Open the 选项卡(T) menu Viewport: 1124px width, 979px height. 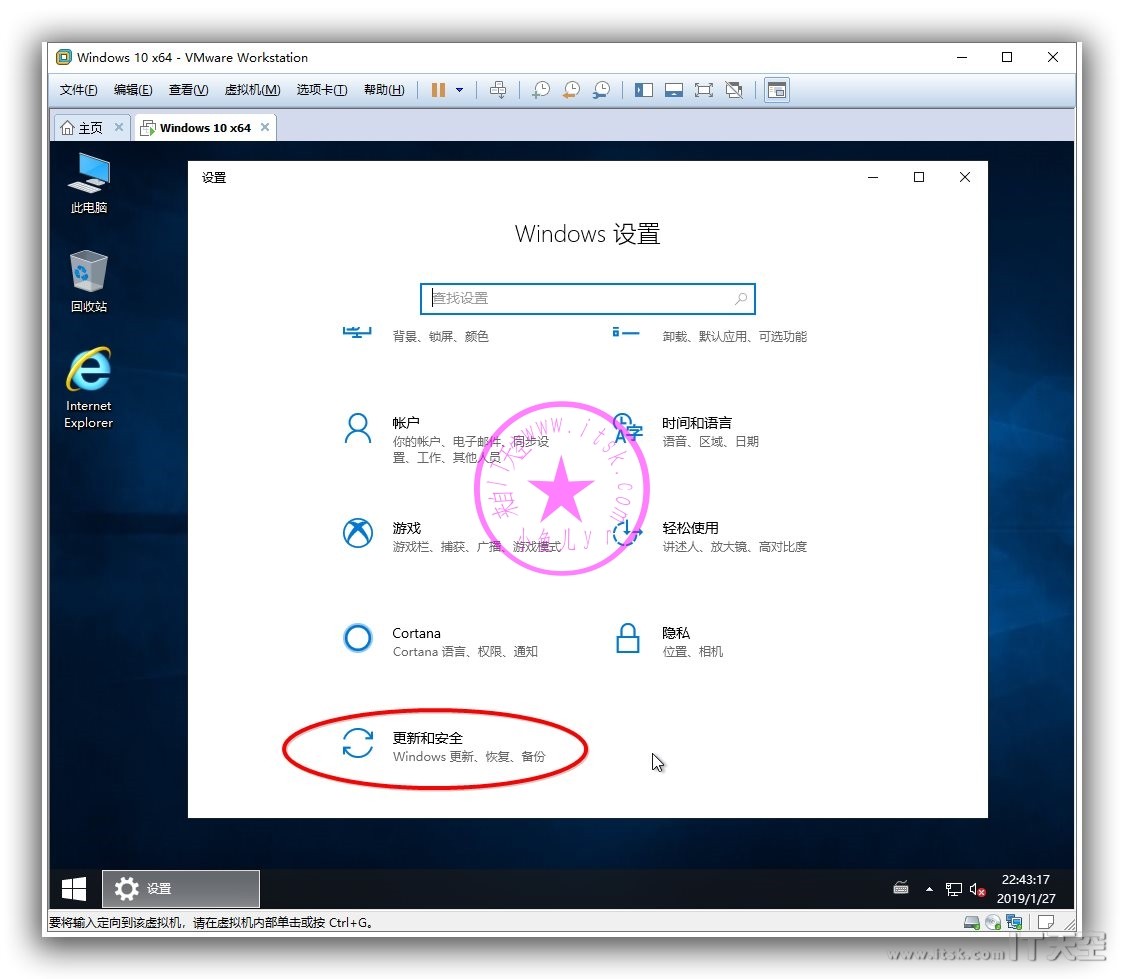pos(322,90)
